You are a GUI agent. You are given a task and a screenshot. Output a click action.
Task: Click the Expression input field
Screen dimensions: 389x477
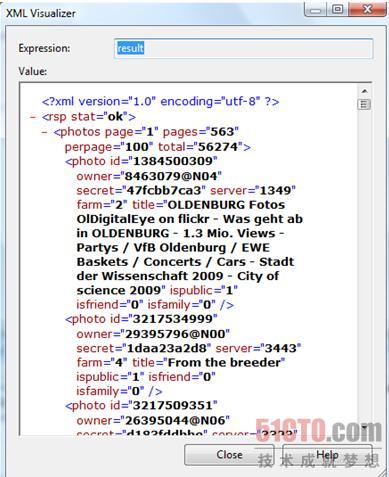coord(243,49)
